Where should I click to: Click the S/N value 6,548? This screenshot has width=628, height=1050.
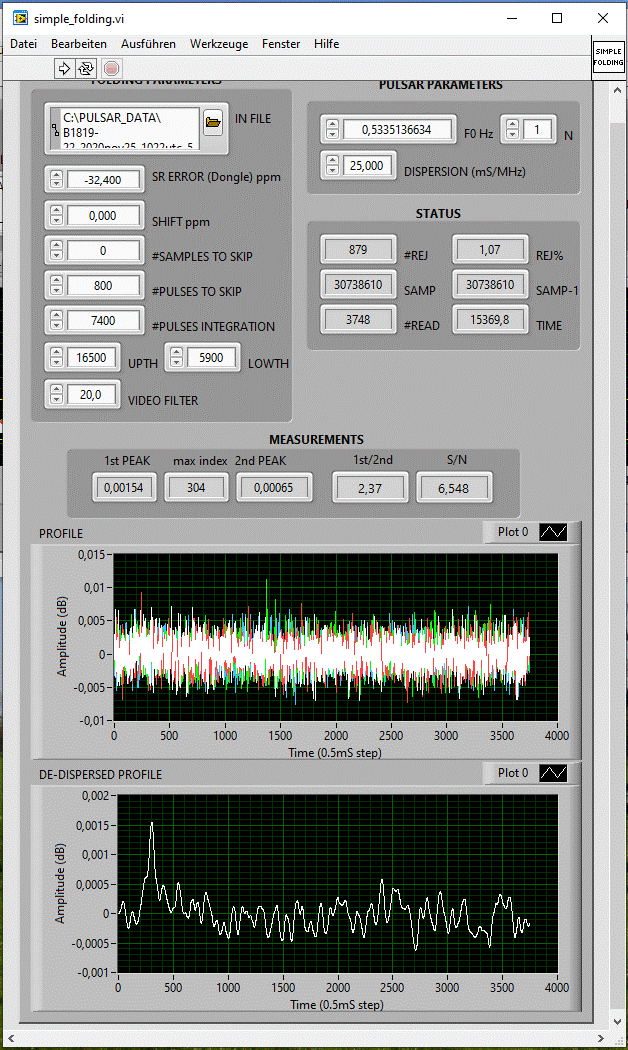tap(453, 488)
